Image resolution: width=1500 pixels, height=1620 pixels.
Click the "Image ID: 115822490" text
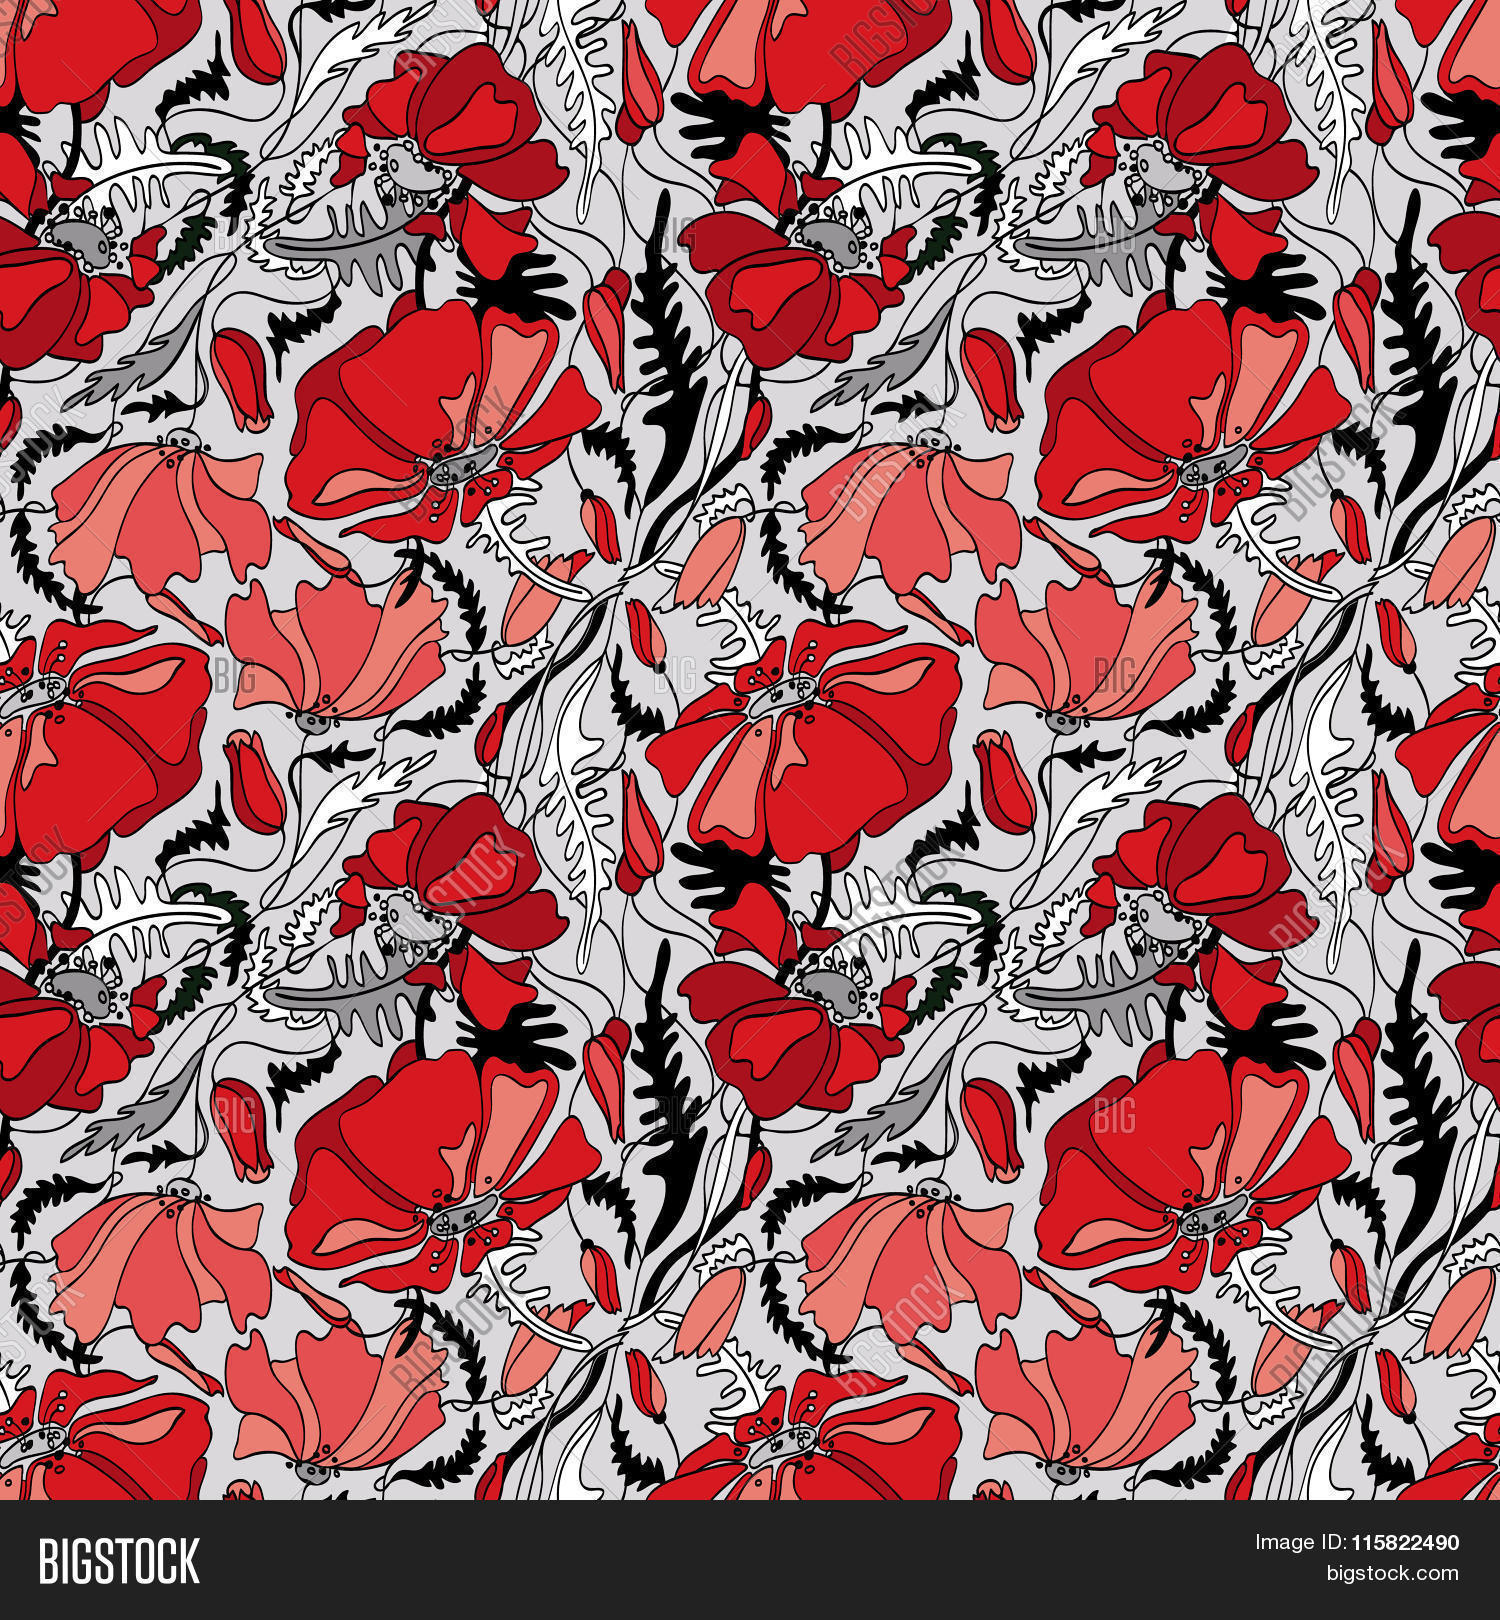click(1357, 1543)
